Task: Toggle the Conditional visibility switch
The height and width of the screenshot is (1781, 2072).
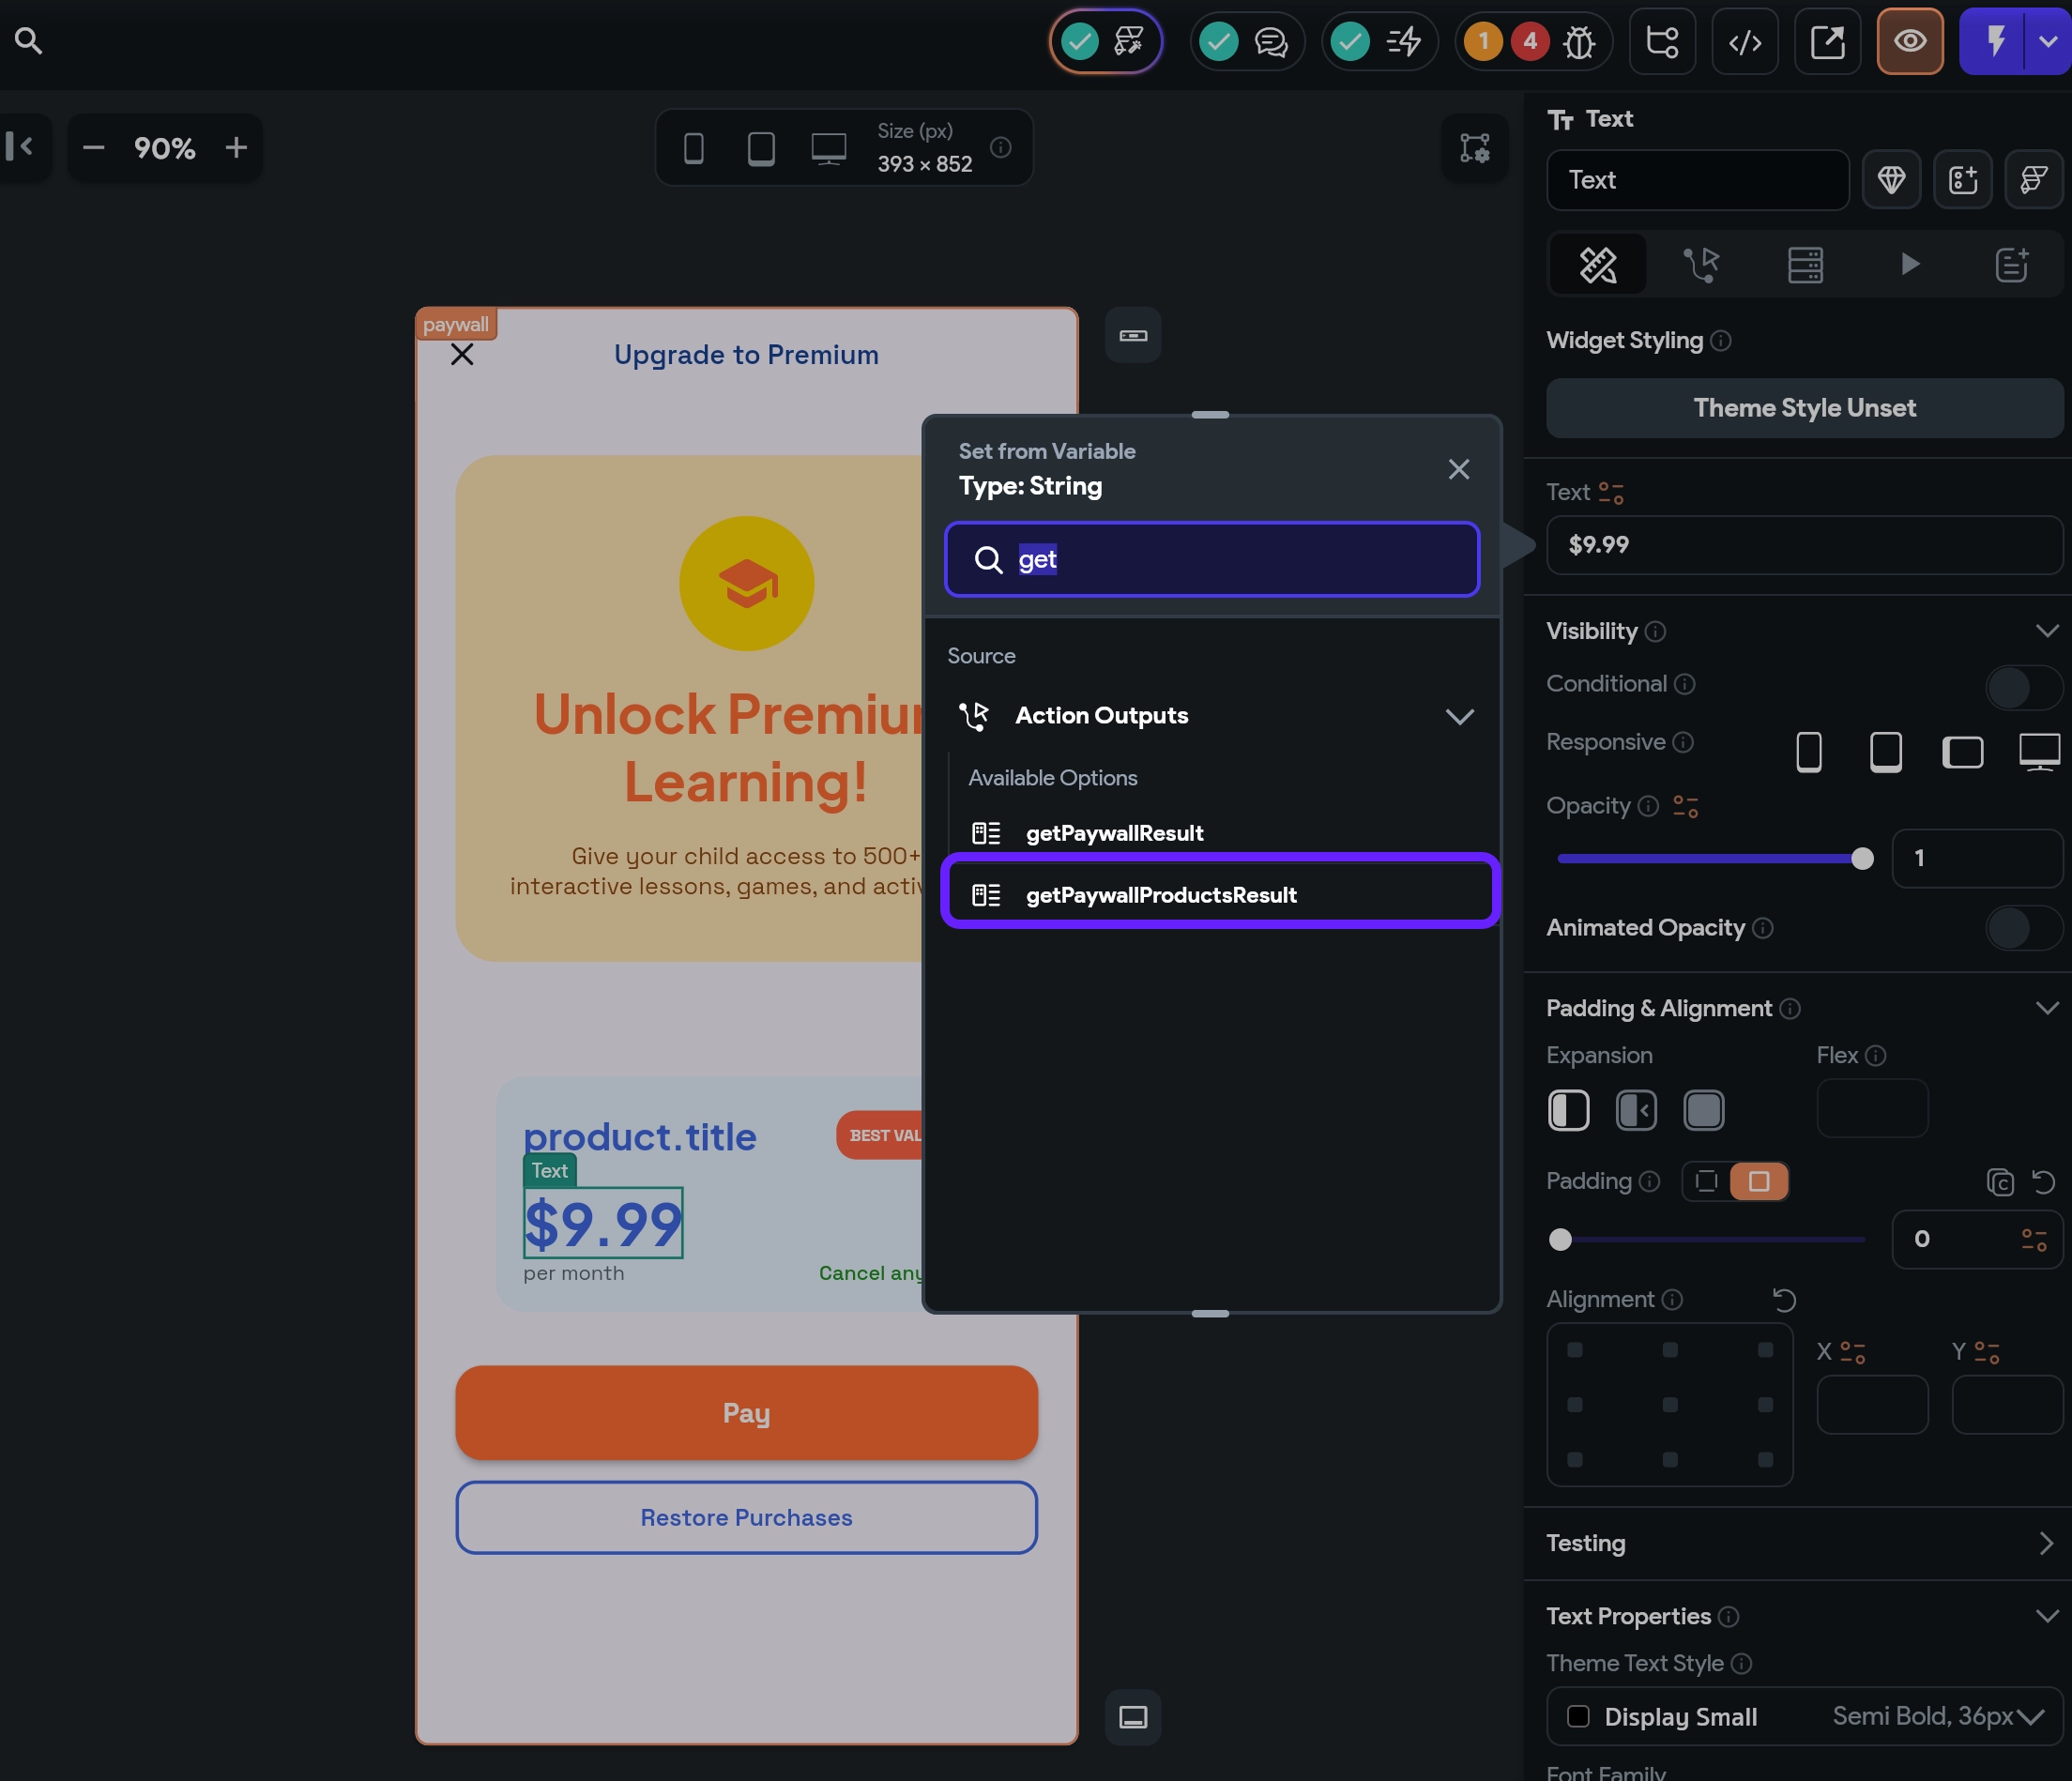Action: [2022, 686]
